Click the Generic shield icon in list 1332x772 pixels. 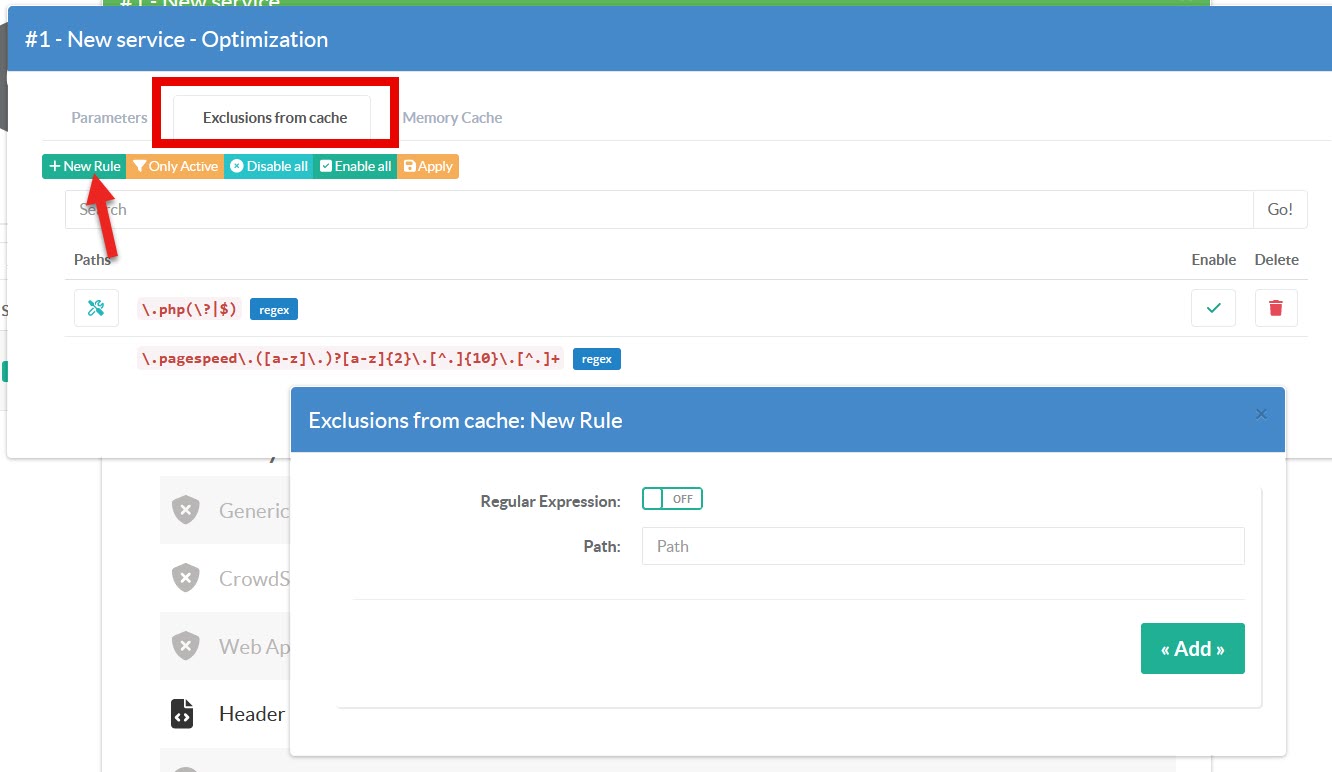[185, 510]
